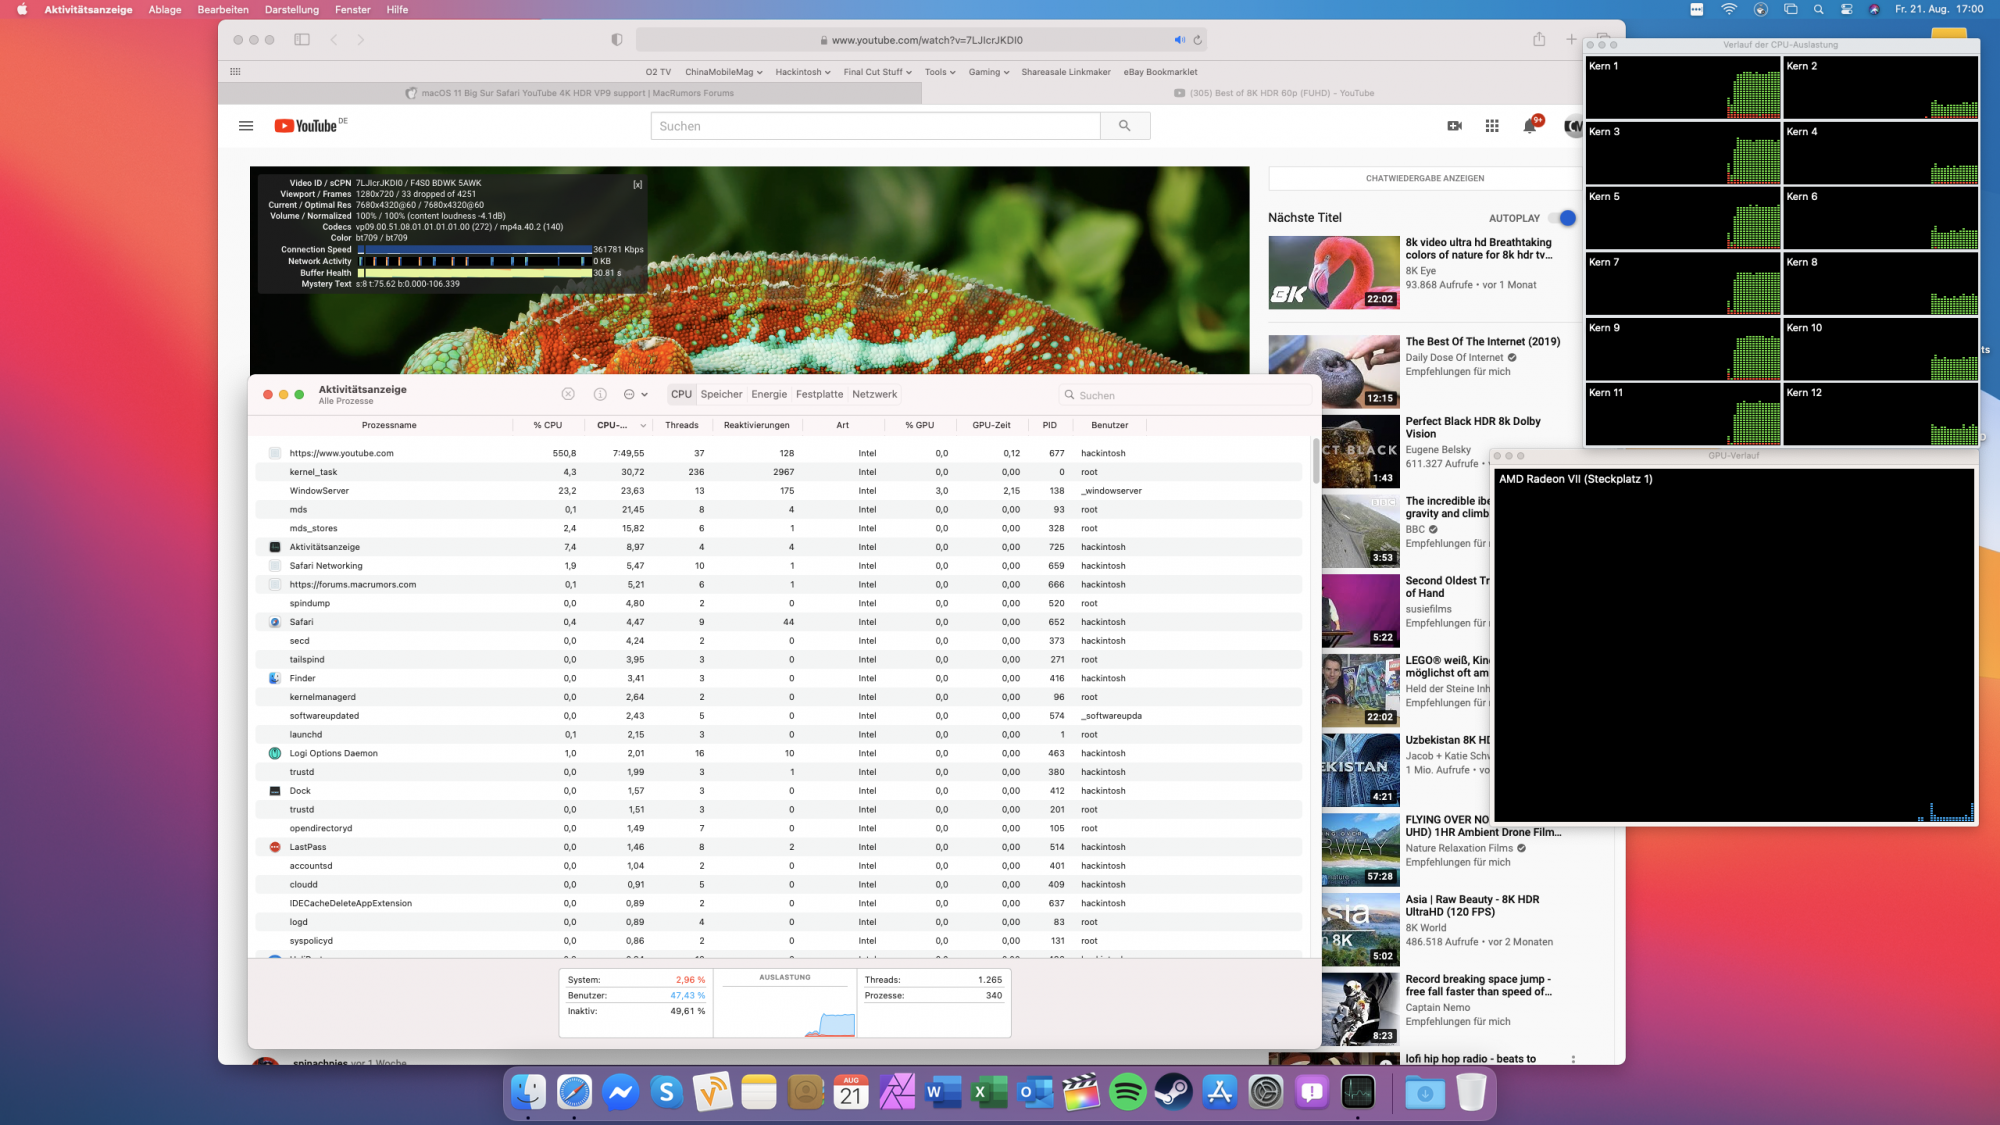Image resolution: width=2000 pixels, height=1125 pixels.
Task: Click the process info icon in toolbar
Action: (600, 394)
